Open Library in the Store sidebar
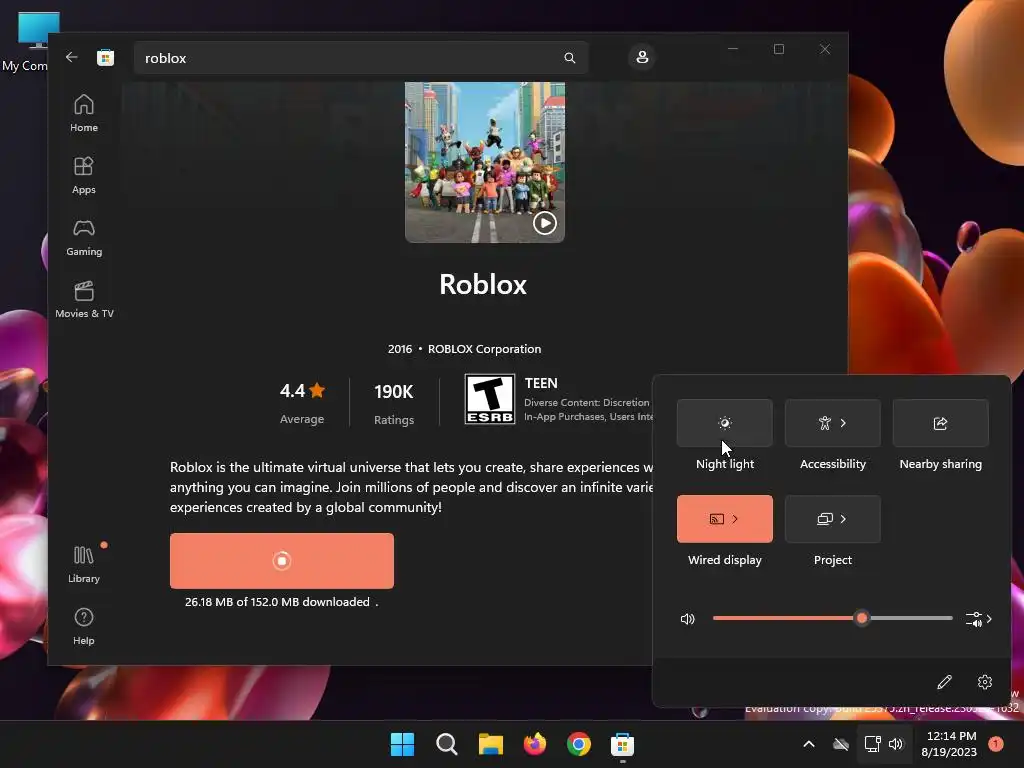This screenshot has width=1024, height=768. coord(84,565)
